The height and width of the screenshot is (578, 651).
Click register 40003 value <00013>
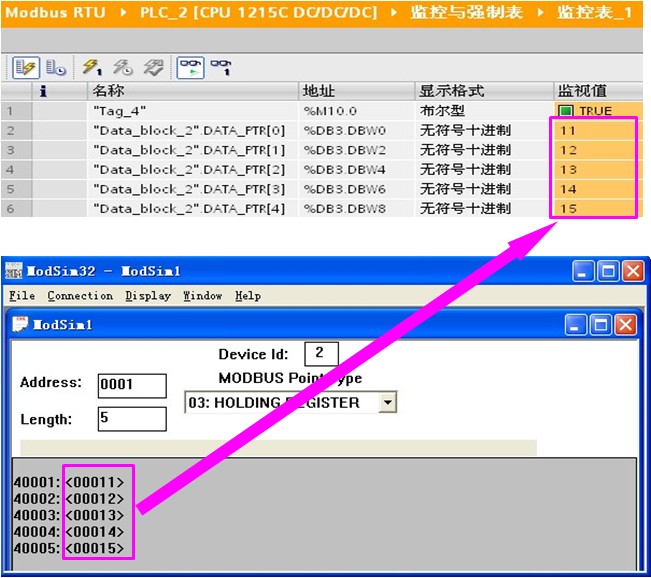click(x=95, y=515)
